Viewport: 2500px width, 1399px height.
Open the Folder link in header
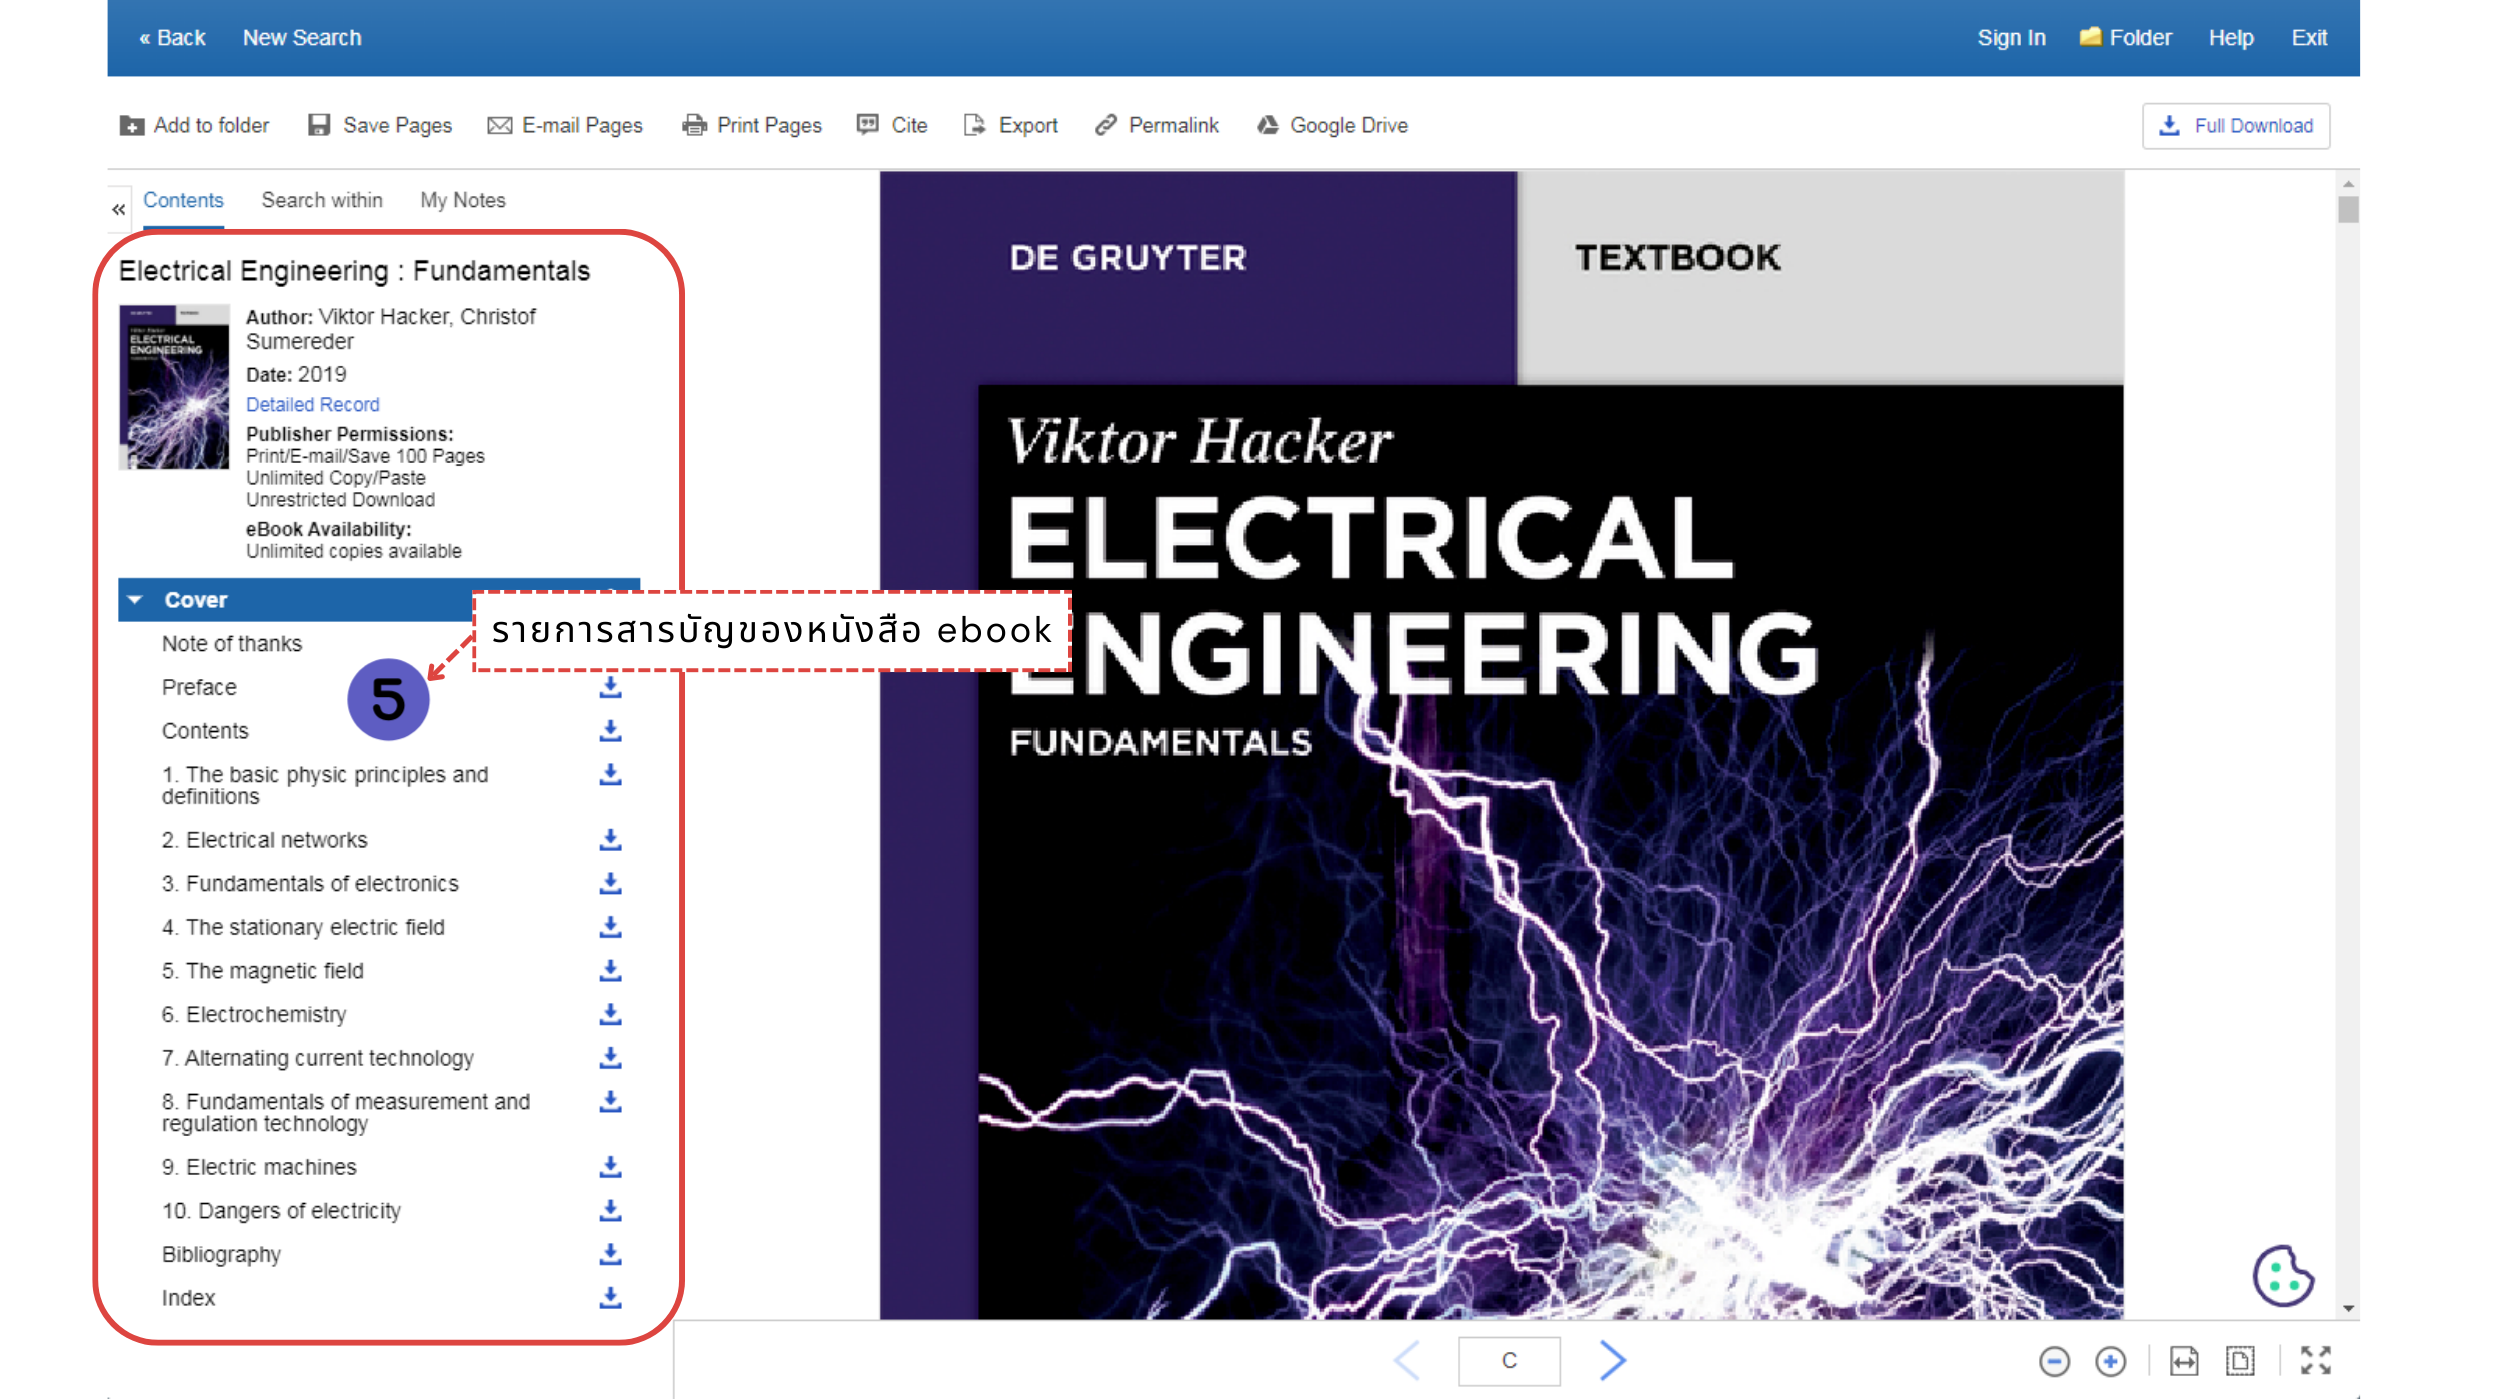pos(2125,38)
